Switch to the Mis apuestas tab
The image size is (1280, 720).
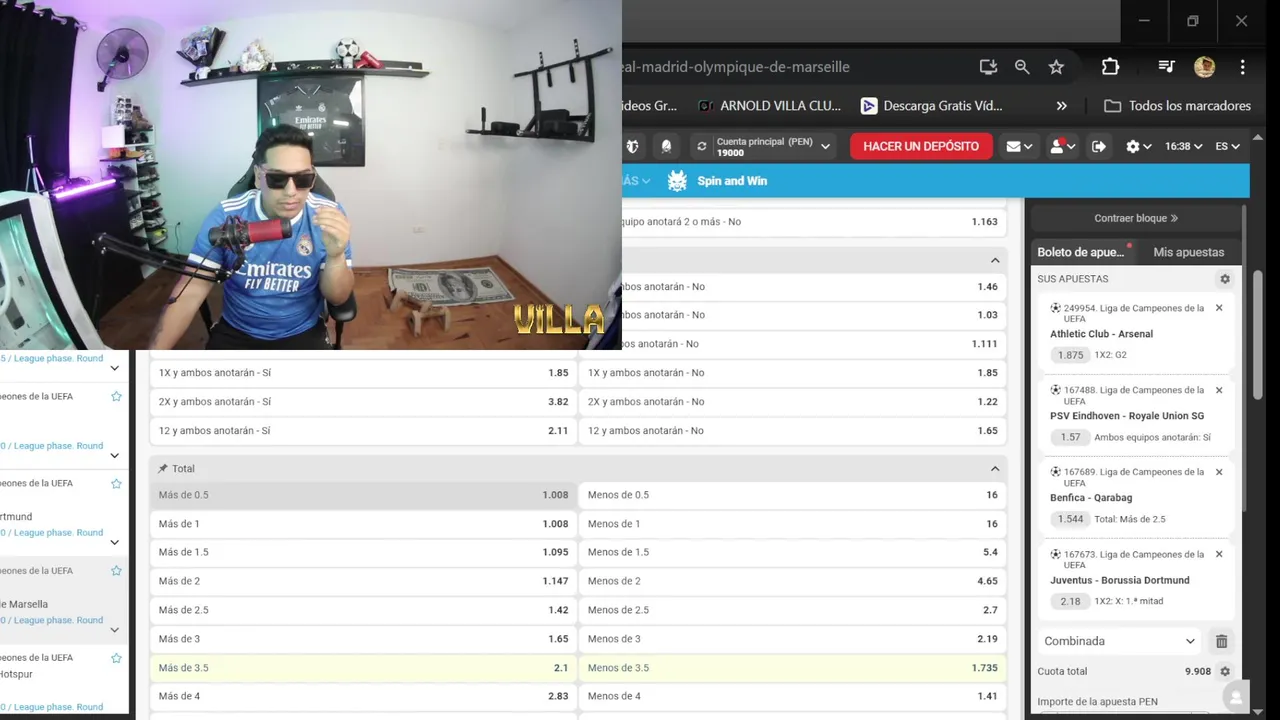(1188, 252)
